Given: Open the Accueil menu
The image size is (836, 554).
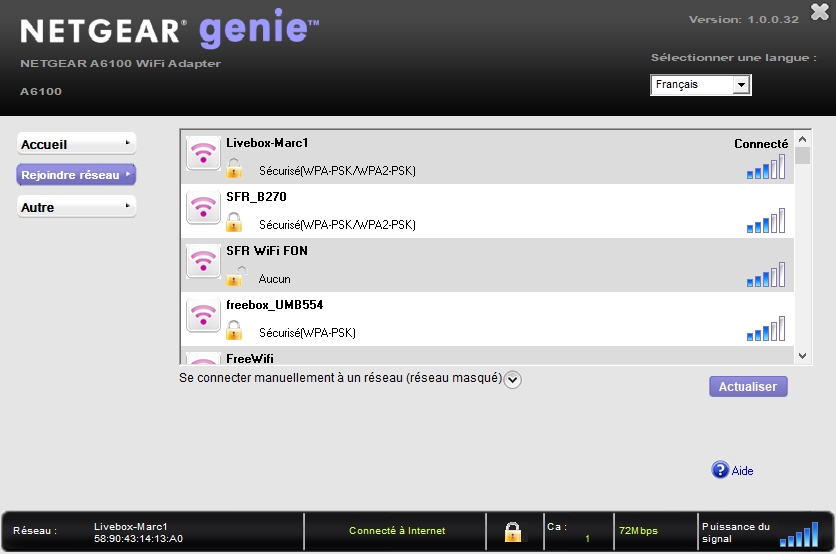Looking at the screenshot, I should tap(76, 144).
